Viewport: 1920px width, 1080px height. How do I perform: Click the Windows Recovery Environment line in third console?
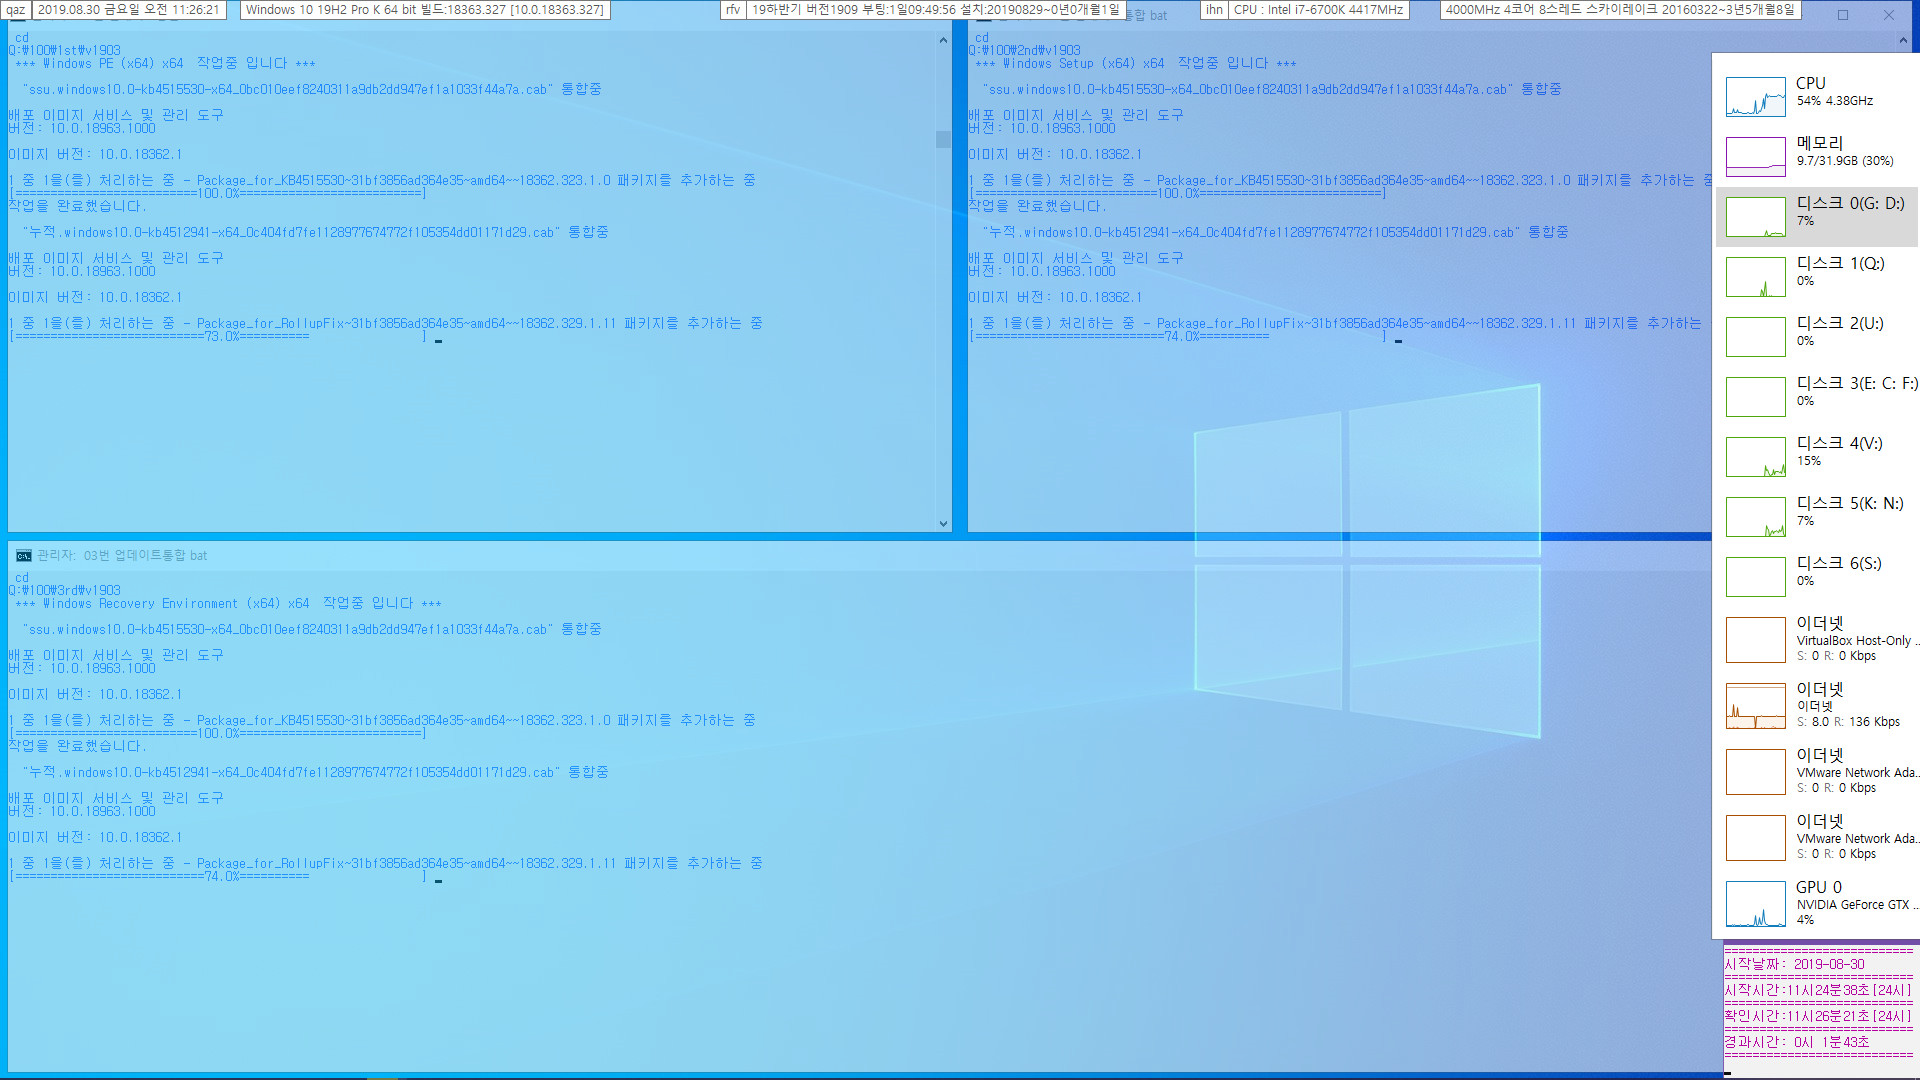tap(228, 604)
